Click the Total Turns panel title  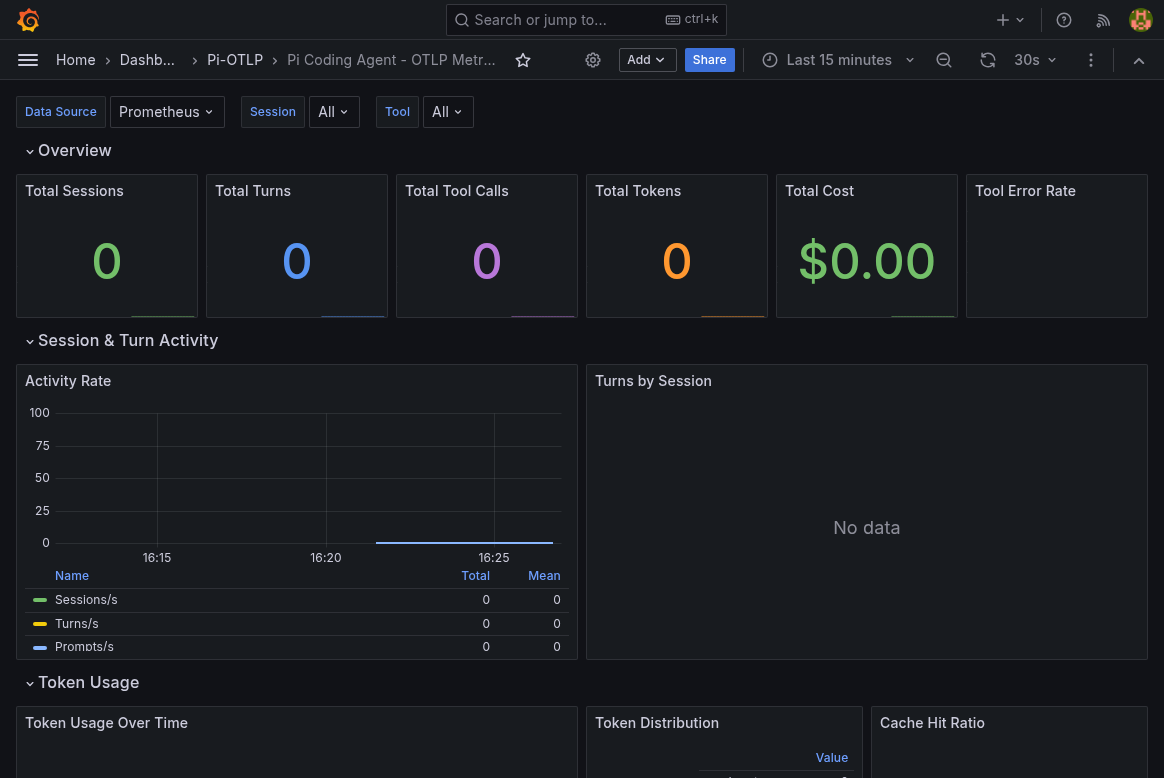coord(253,191)
